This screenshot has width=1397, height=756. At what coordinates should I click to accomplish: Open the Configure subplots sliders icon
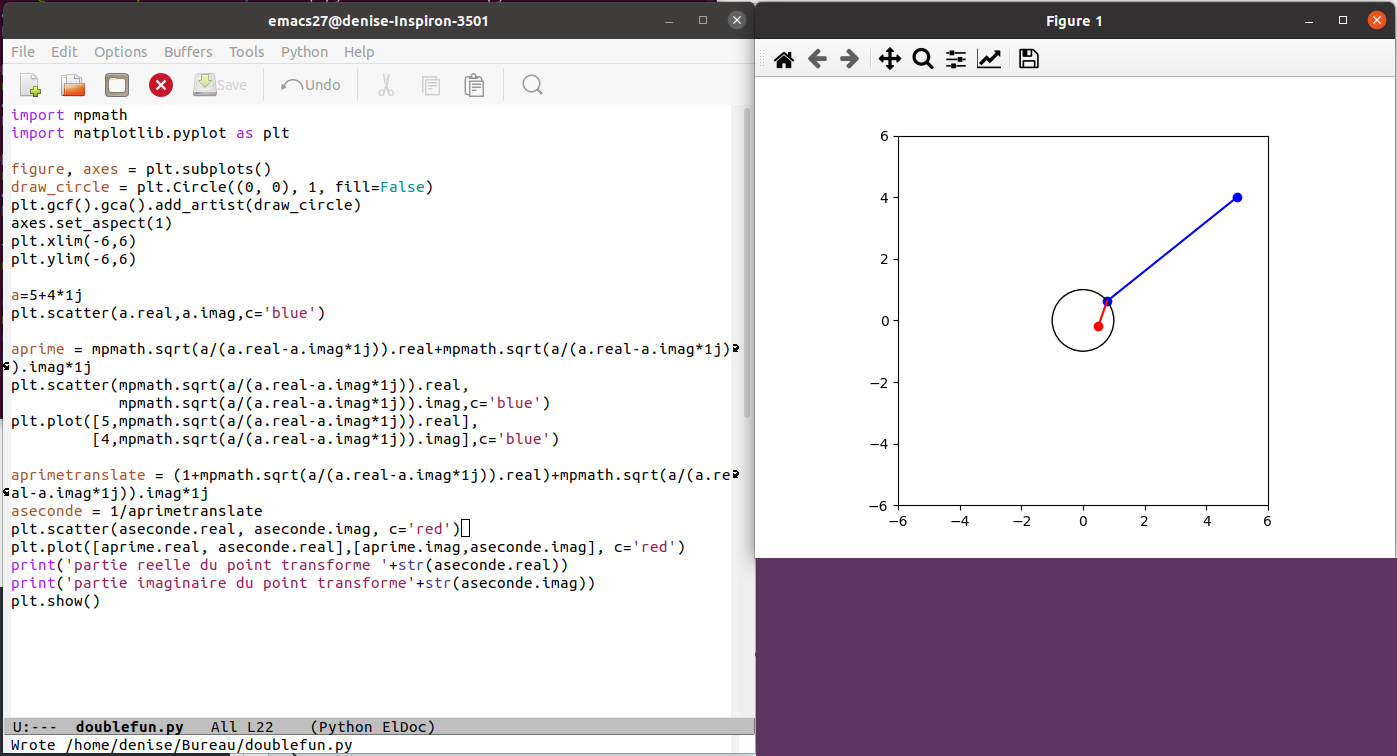pyautogui.click(x=956, y=60)
